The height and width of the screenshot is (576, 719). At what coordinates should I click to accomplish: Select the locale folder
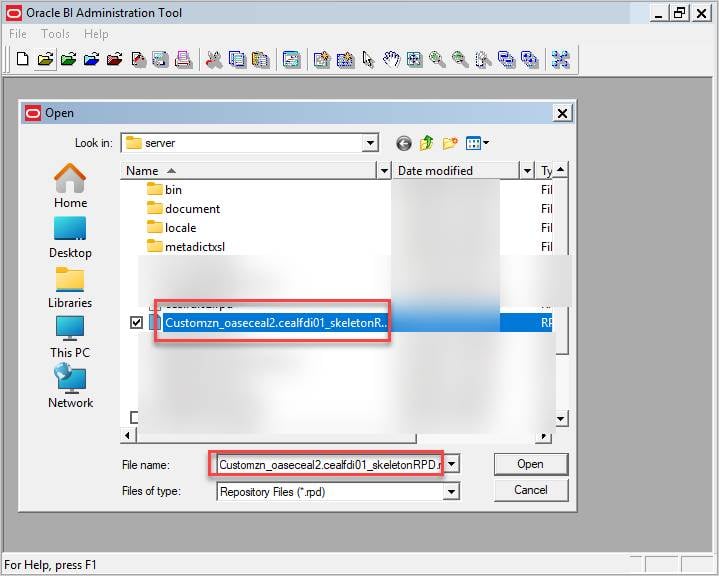[172, 228]
